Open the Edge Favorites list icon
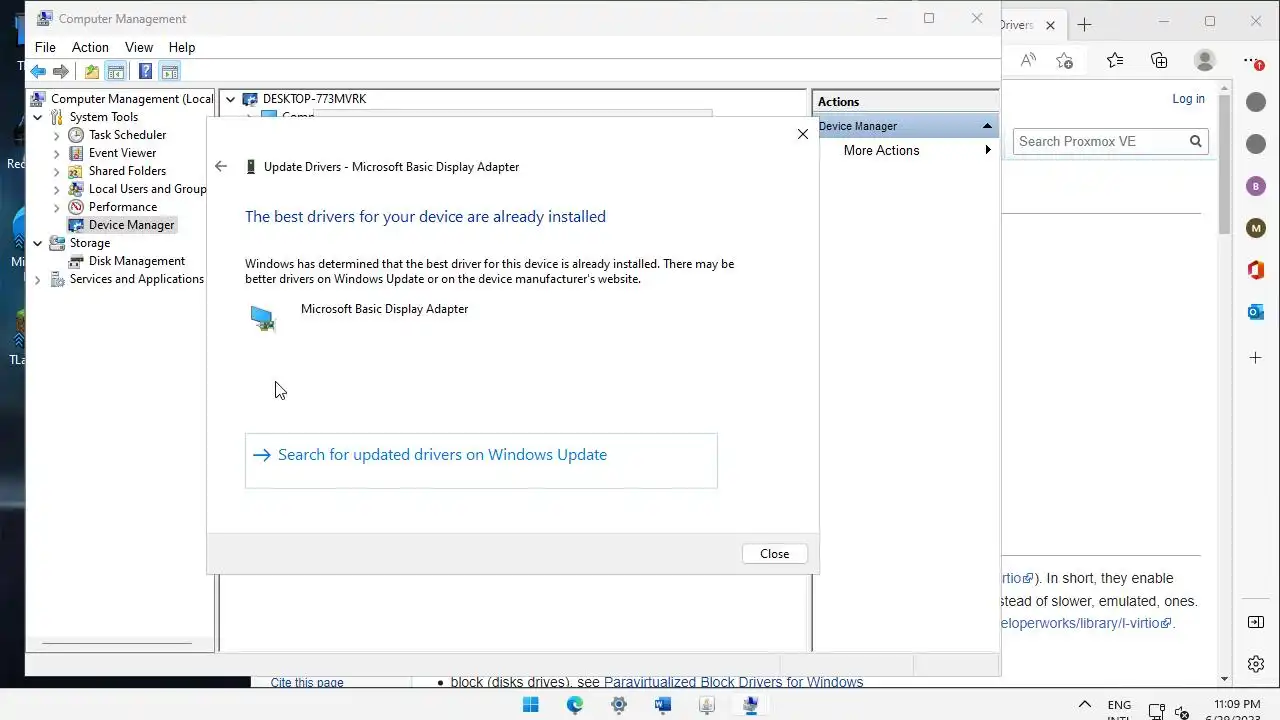This screenshot has height=720, width=1280. tap(1115, 60)
